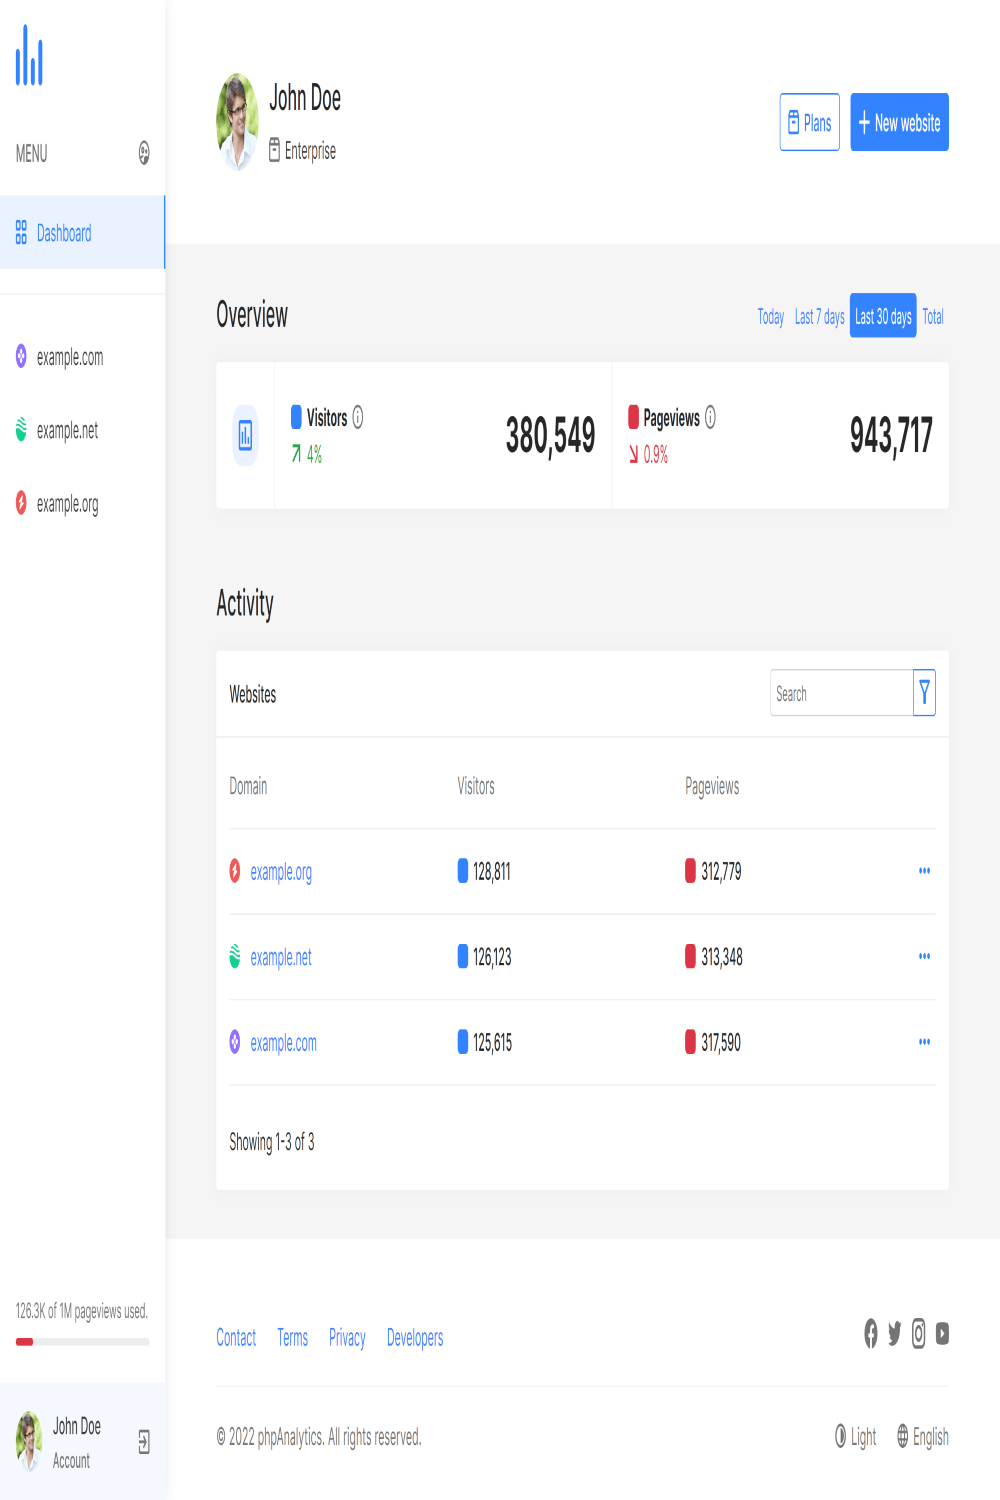Click the 126,123 visitors value
This screenshot has width=1000, height=1500.
coord(492,957)
